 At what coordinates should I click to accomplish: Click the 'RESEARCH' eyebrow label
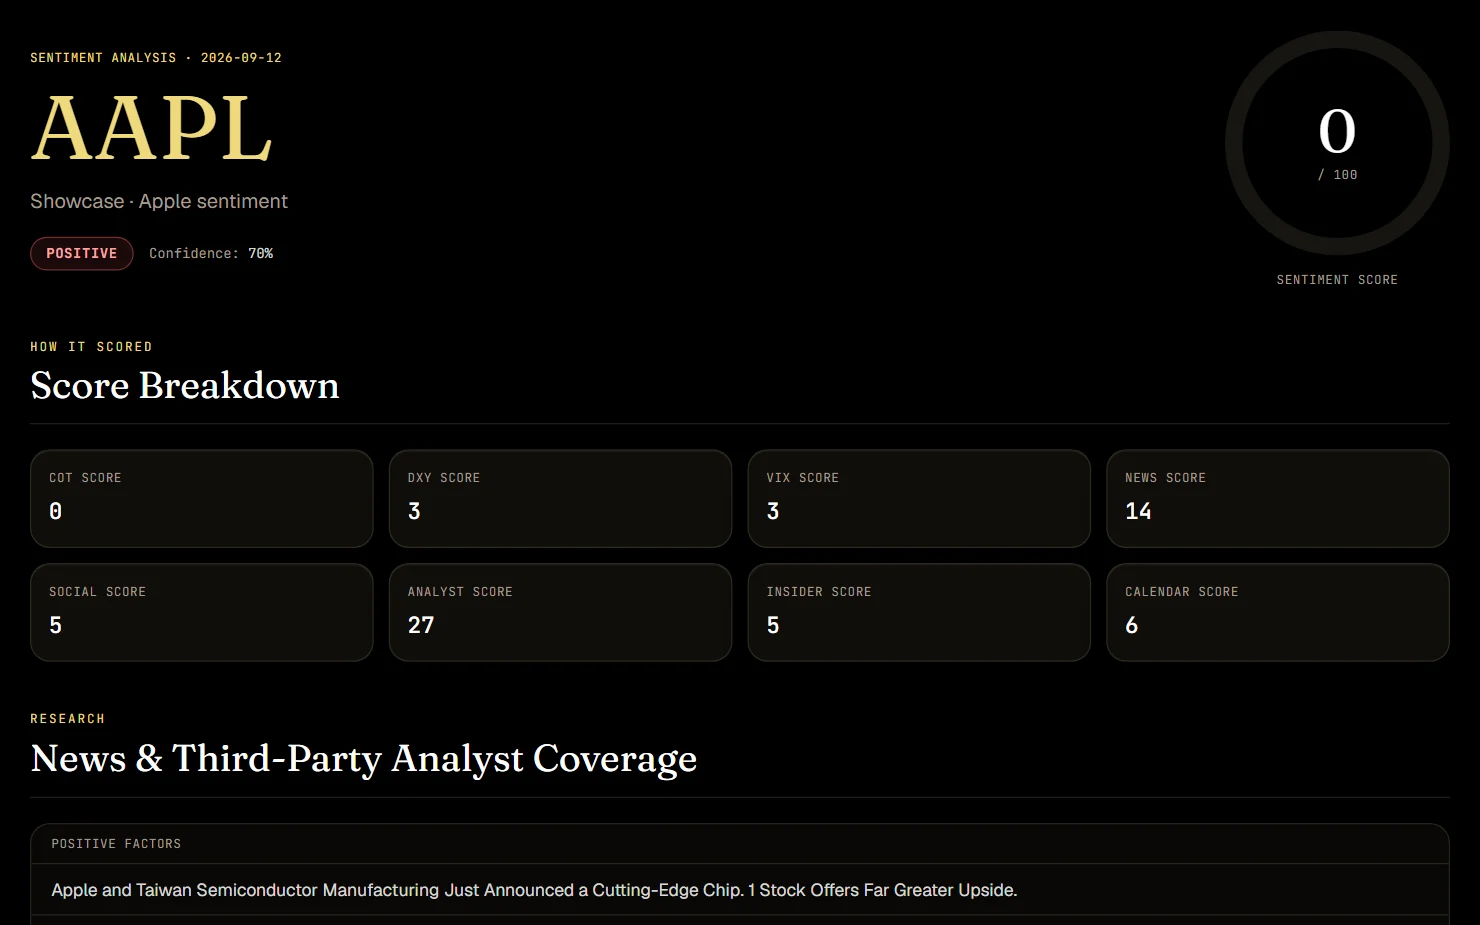tap(67, 719)
